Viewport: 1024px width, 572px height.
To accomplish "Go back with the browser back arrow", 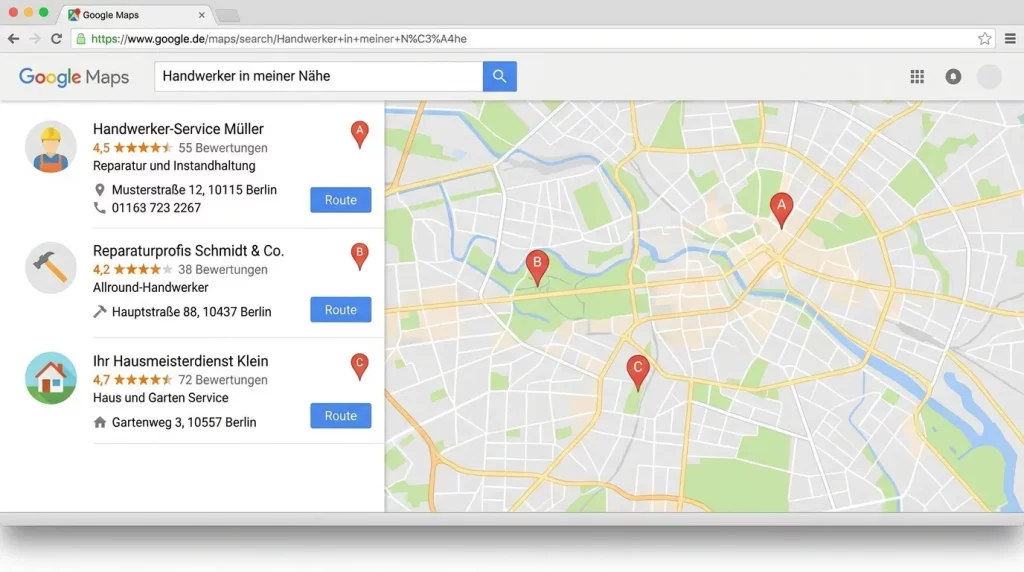I will pyautogui.click(x=13, y=39).
